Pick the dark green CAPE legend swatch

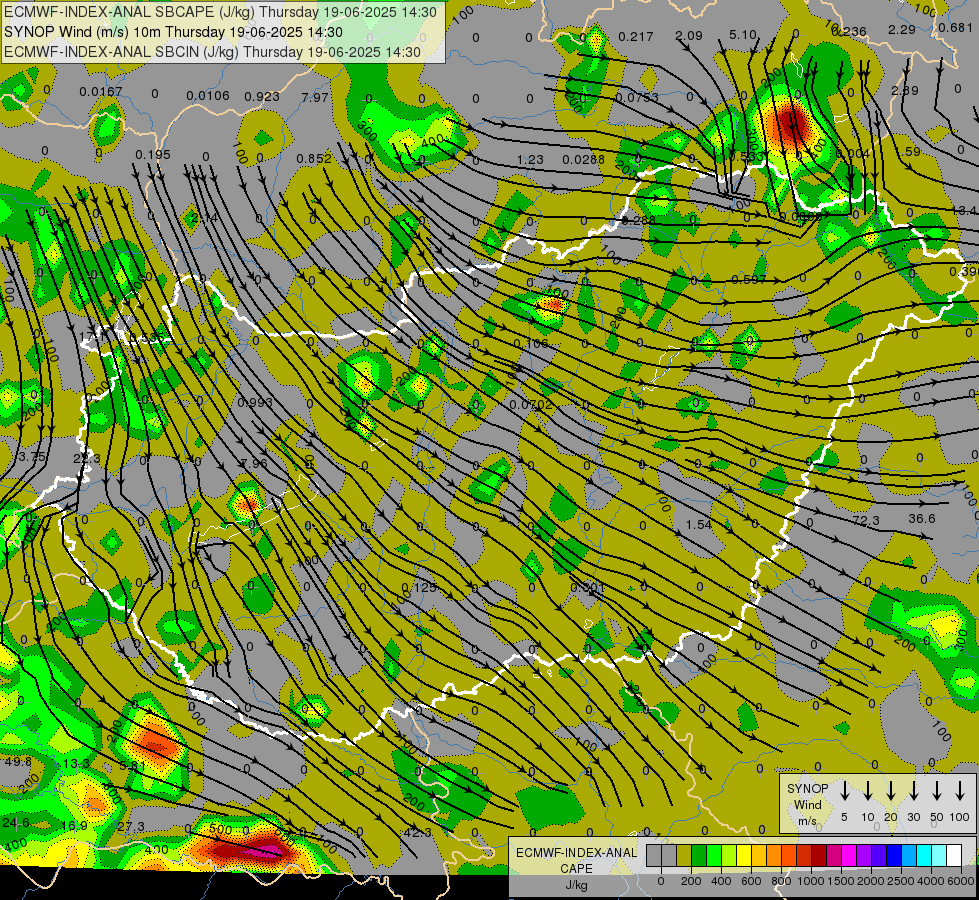(699, 855)
